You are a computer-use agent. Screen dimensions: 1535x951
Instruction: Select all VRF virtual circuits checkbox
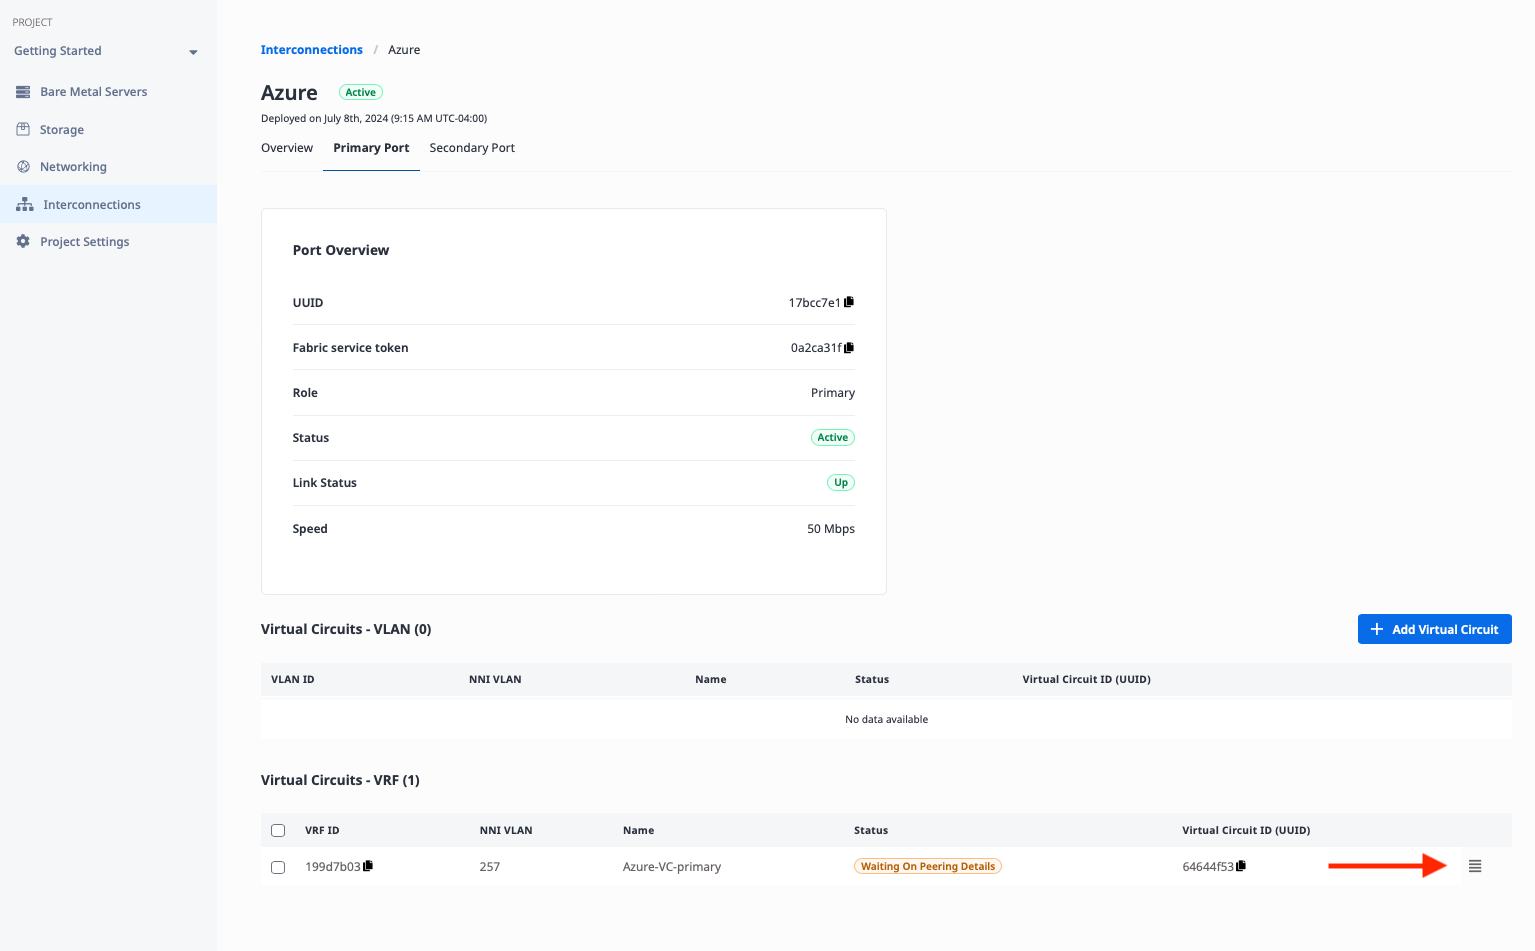pos(278,830)
